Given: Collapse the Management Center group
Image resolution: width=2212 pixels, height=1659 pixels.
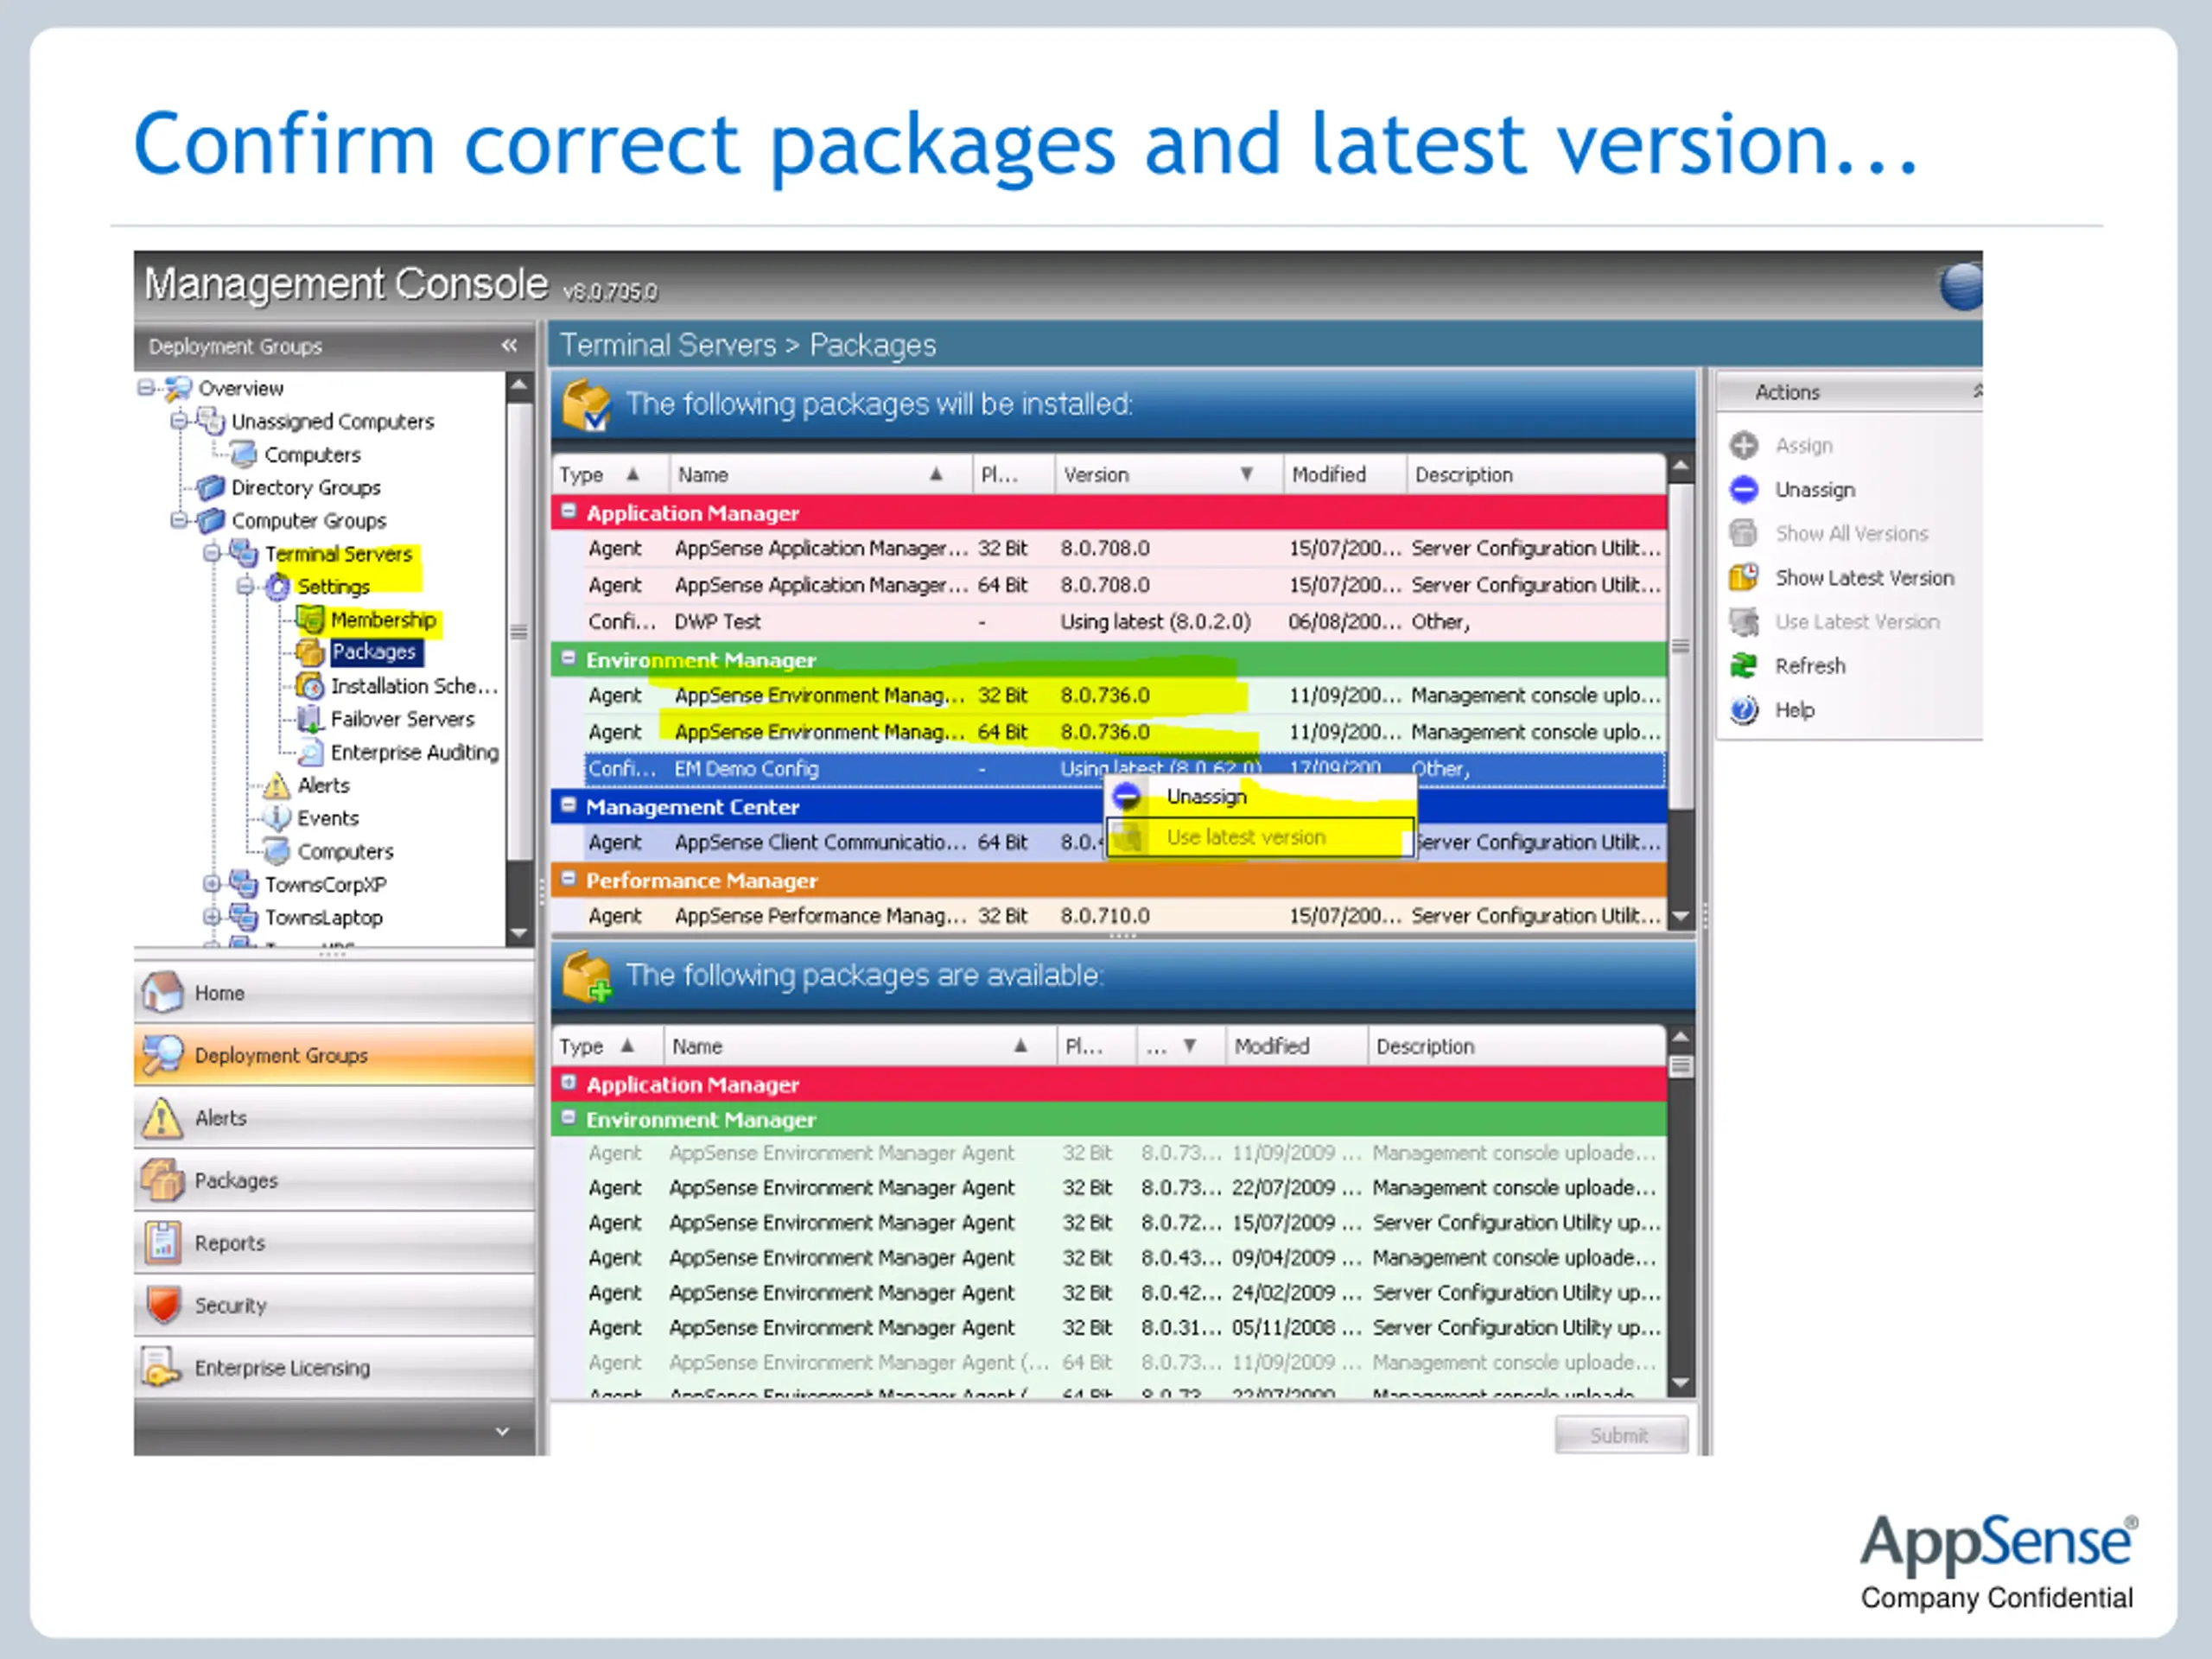Looking at the screenshot, I should click(569, 805).
